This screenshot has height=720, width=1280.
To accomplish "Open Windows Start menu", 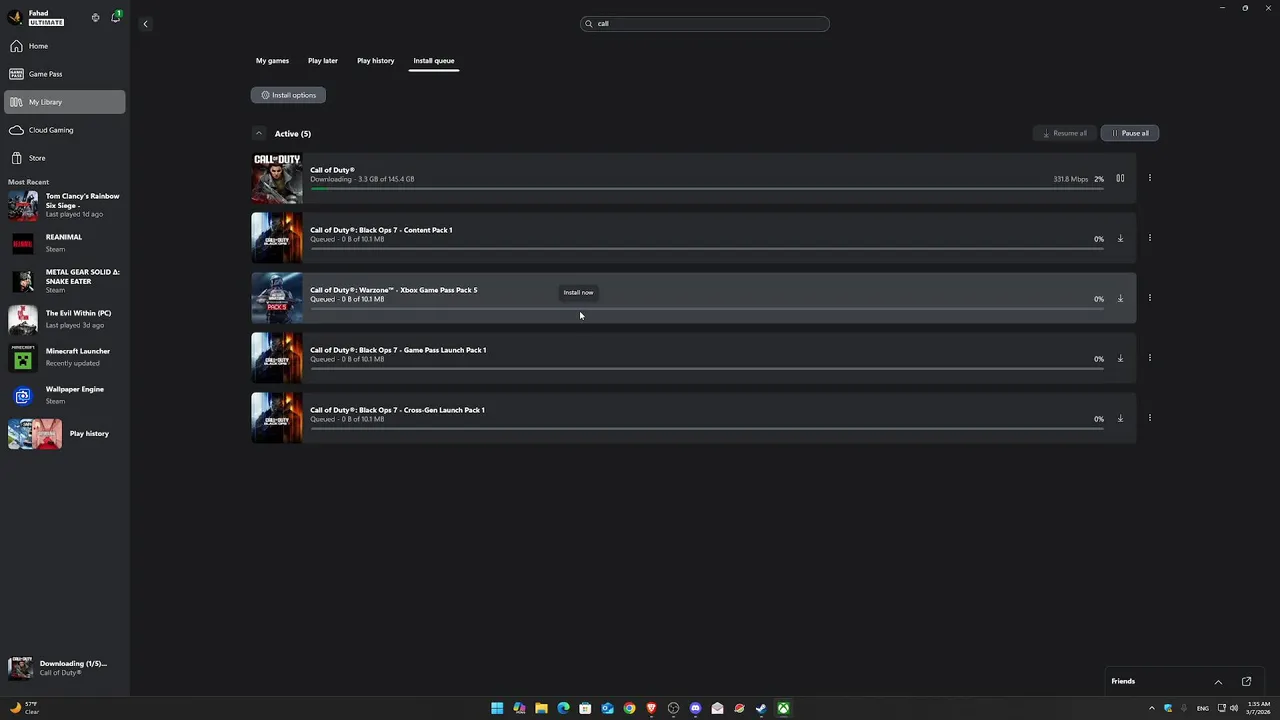I will coord(497,708).
